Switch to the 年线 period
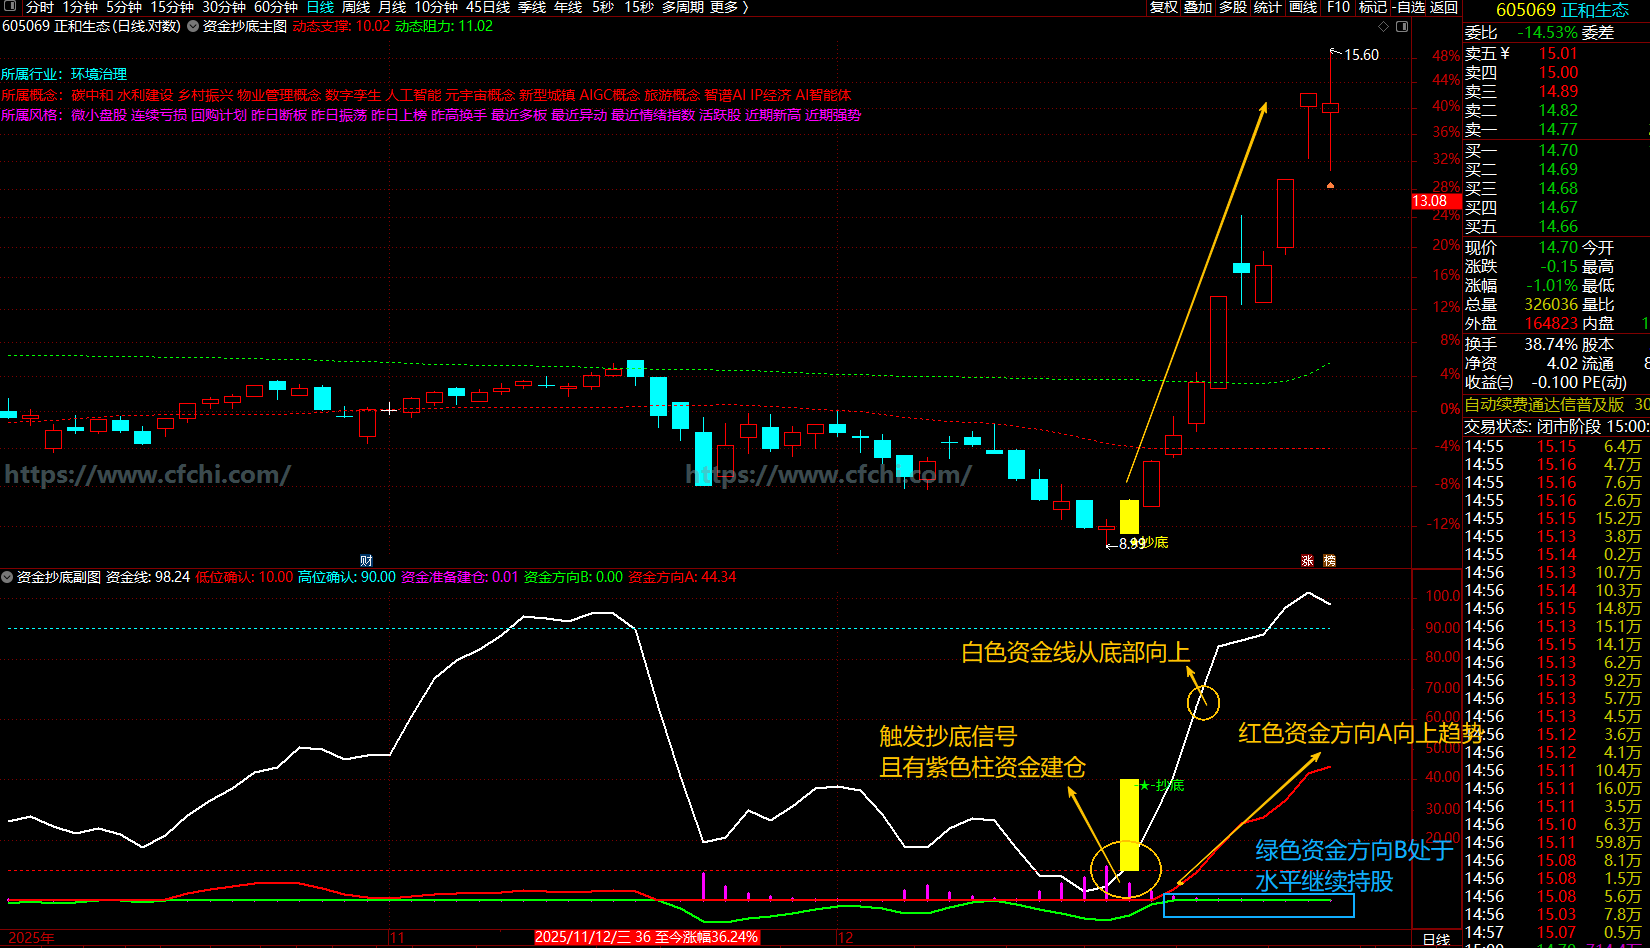 pyautogui.click(x=568, y=7)
